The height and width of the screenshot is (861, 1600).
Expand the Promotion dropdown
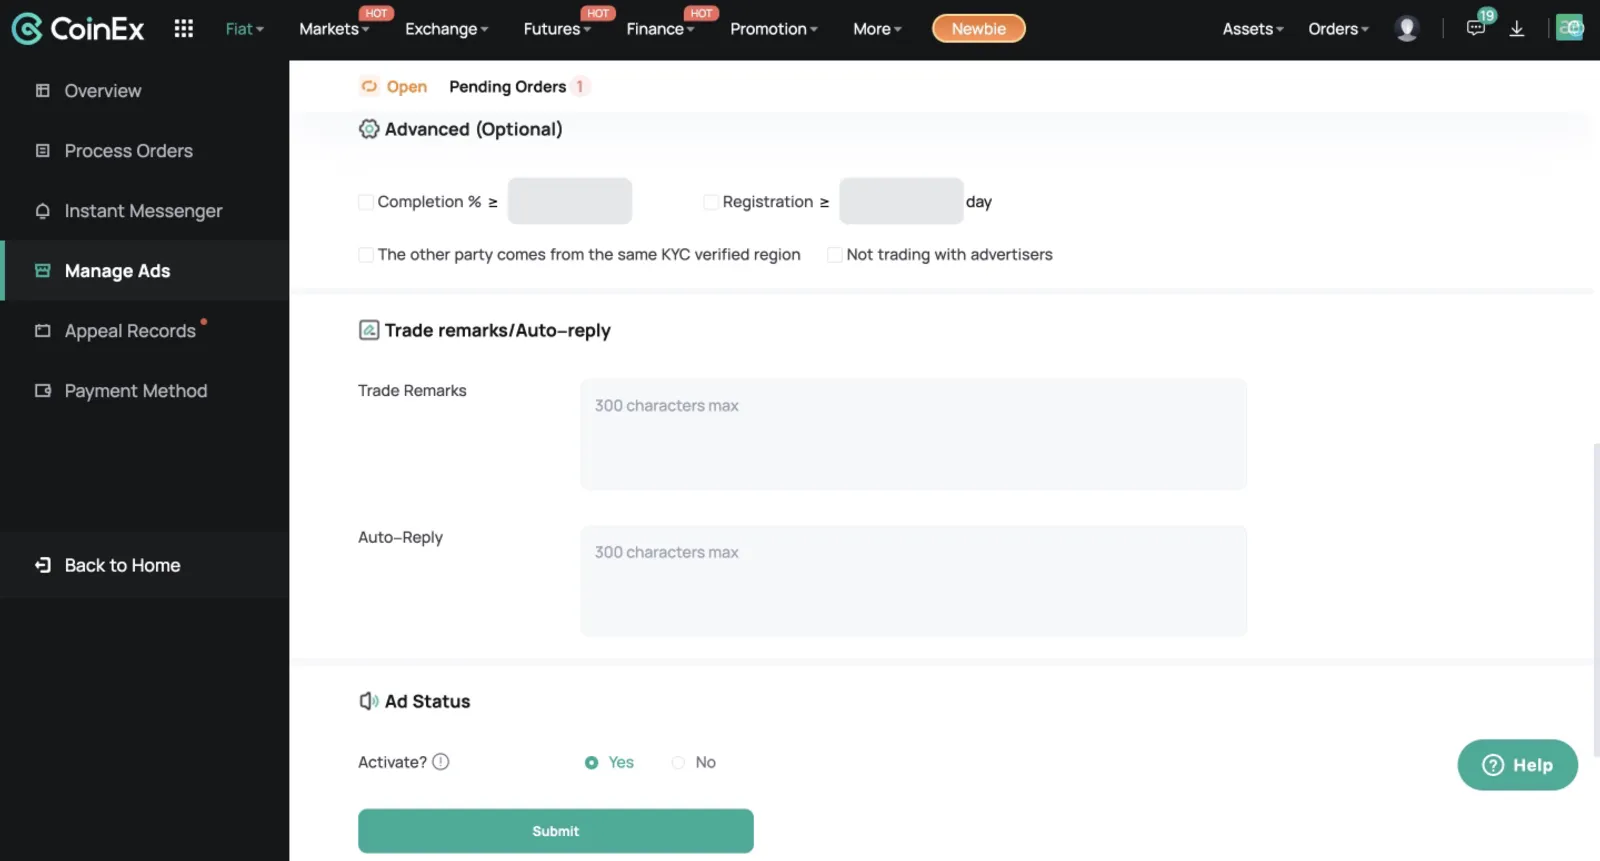tap(774, 29)
